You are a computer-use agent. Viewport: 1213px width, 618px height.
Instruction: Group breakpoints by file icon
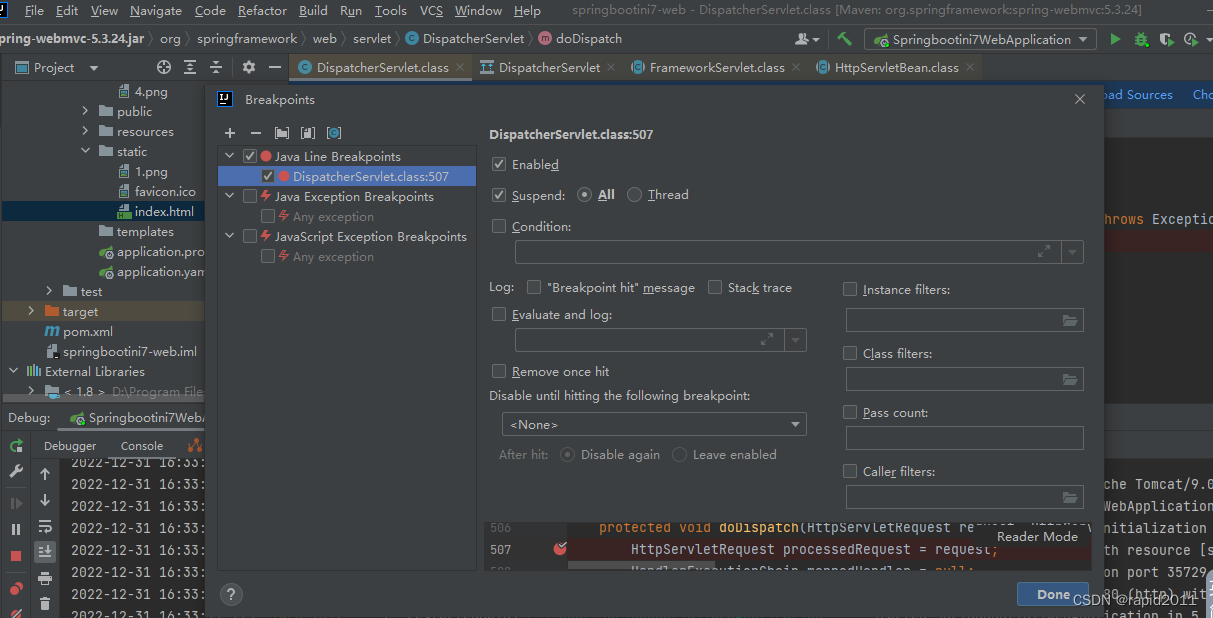tap(308, 133)
